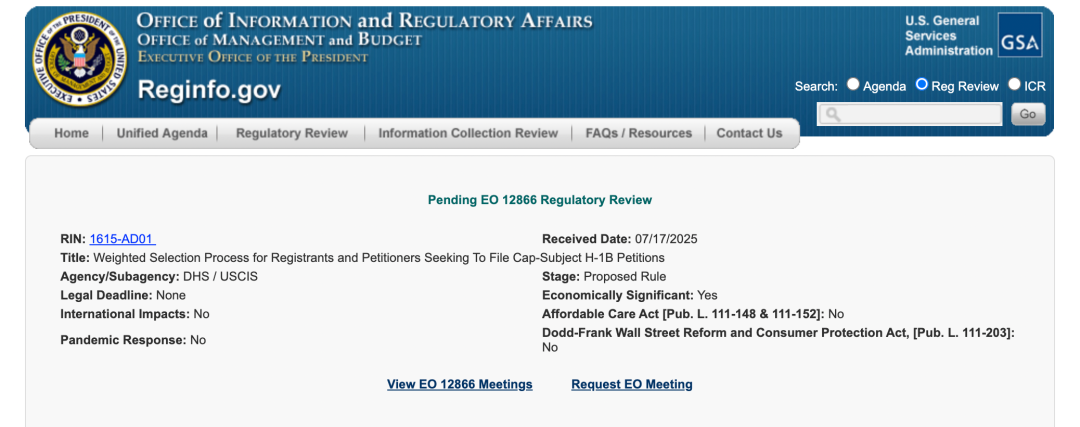
Task: Open Information Collection Review menu
Action: [x=468, y=133]
